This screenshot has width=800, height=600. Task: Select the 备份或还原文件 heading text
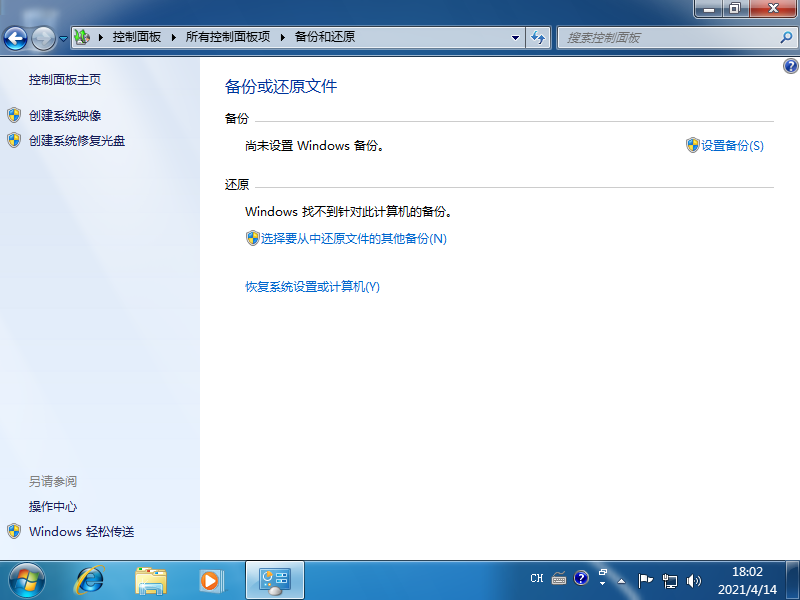coord(281,86)
